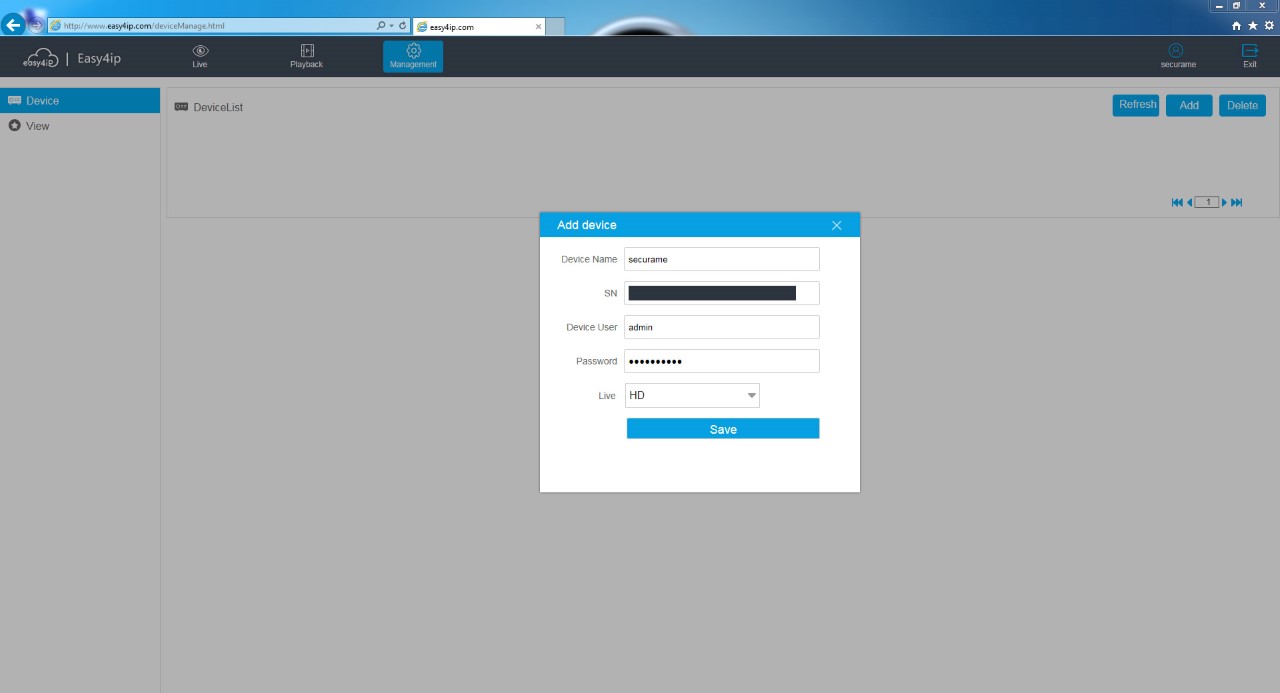Viewport: 1280px width, 693px height.
Task: Click the Refresh button
Action: 1136,105
